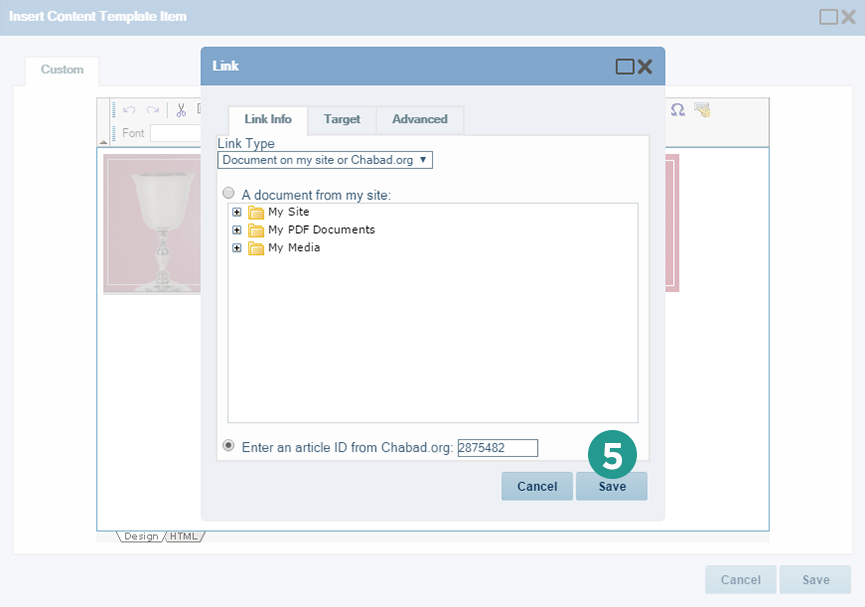Click the Chabad.org article ID field
865x607 pixels.
pyautogui.click(x=498, y=448)
